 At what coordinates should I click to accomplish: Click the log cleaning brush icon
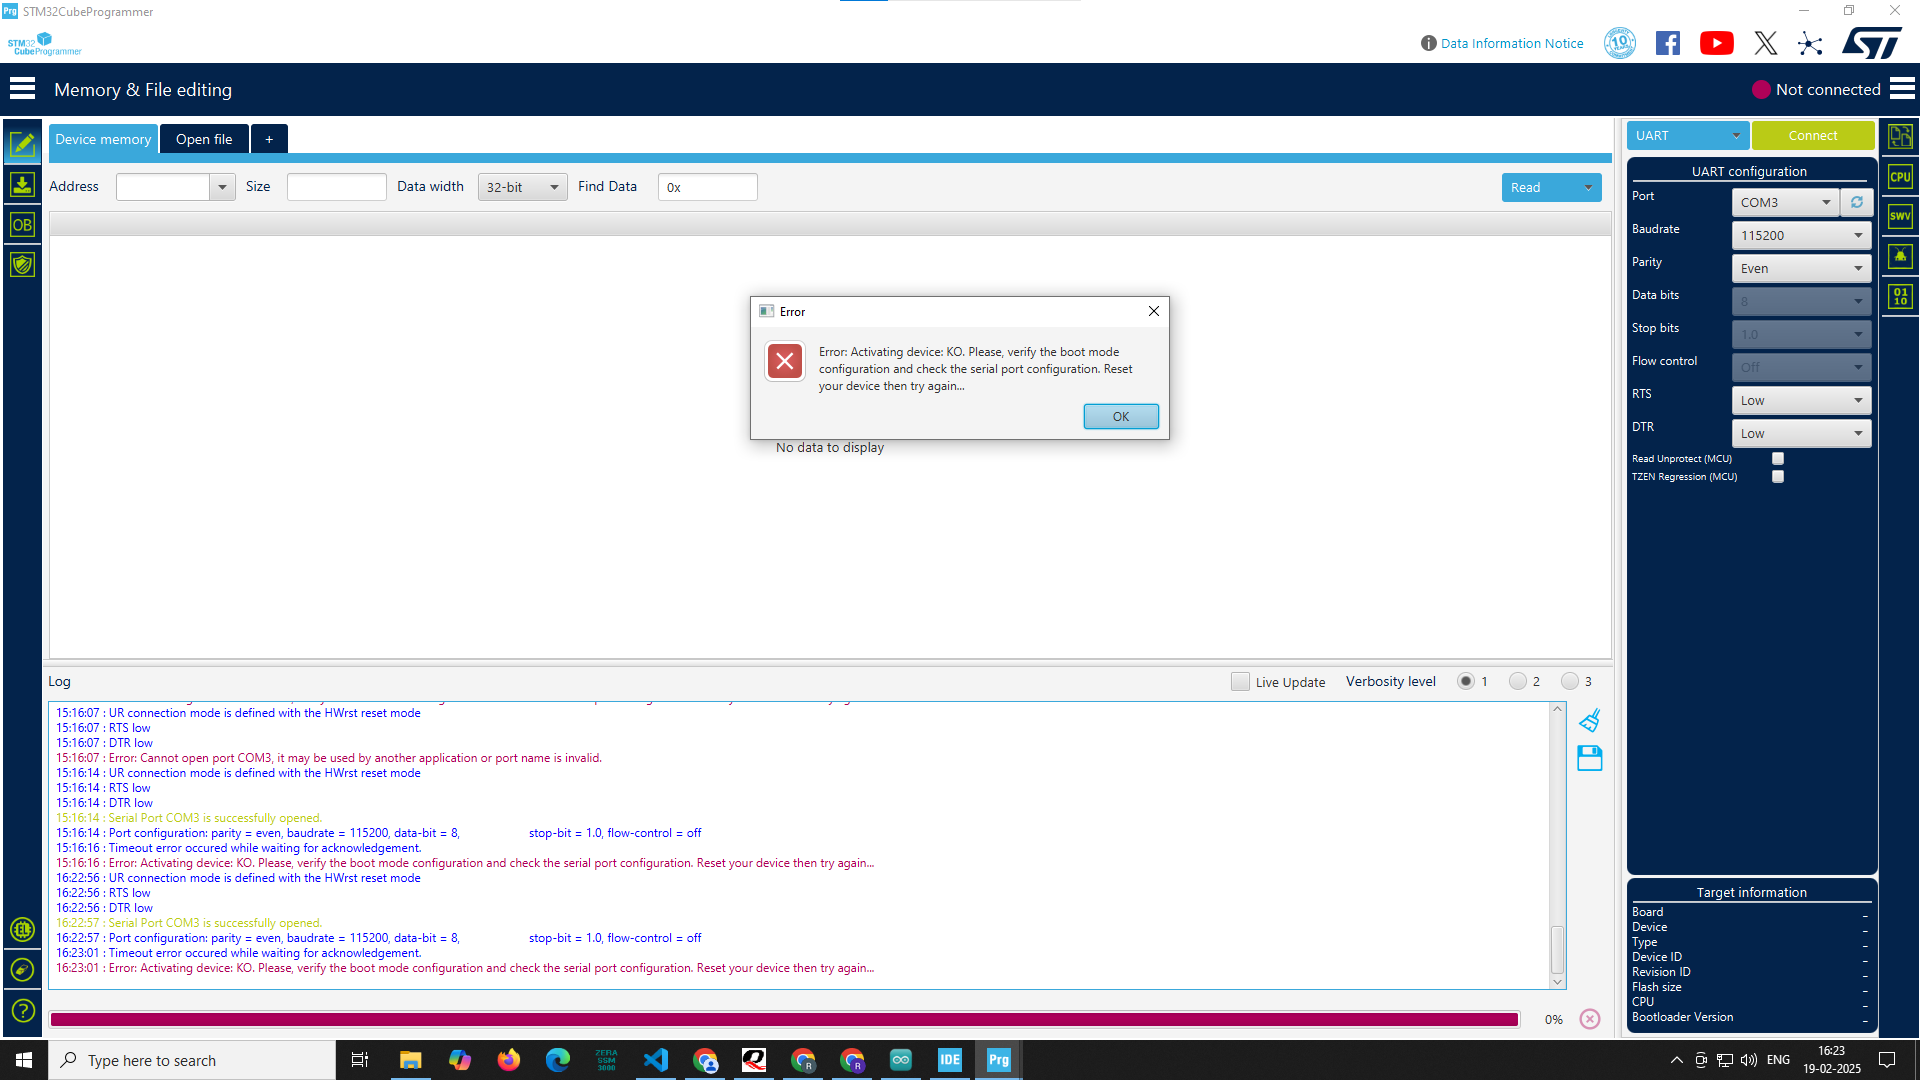(x=1589, y=721)
